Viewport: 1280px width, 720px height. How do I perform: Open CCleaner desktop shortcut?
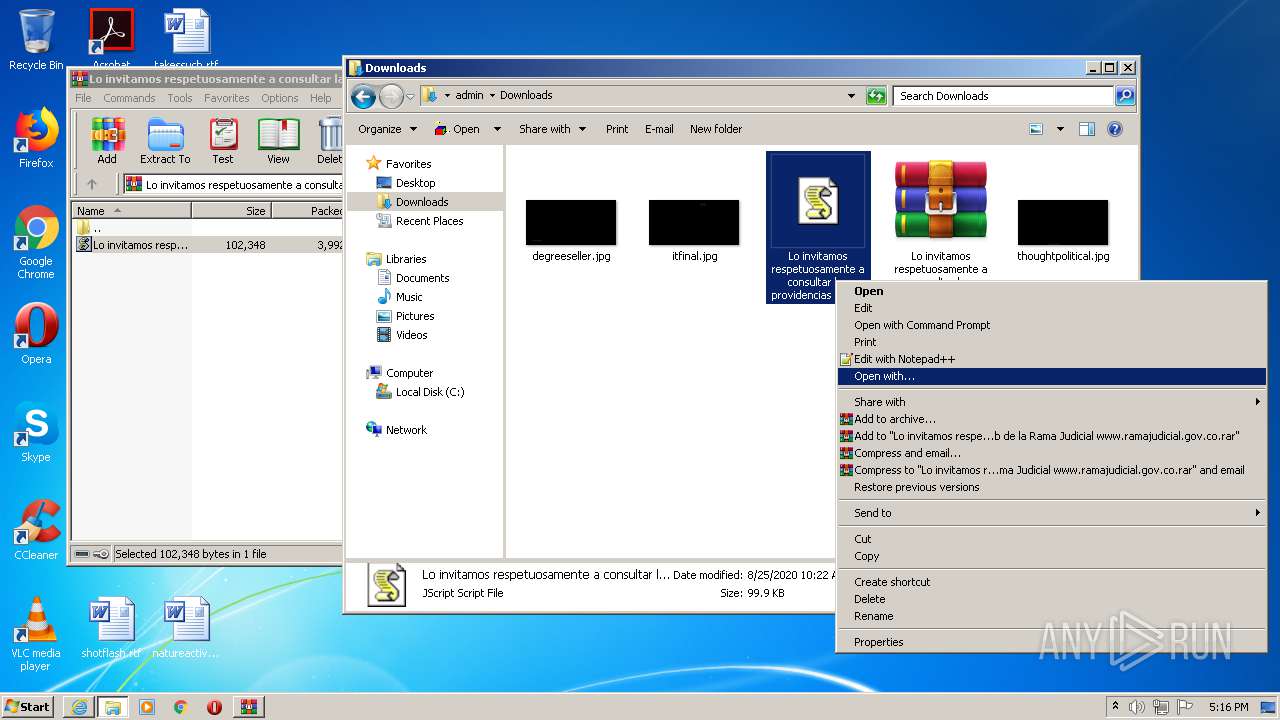36,530
